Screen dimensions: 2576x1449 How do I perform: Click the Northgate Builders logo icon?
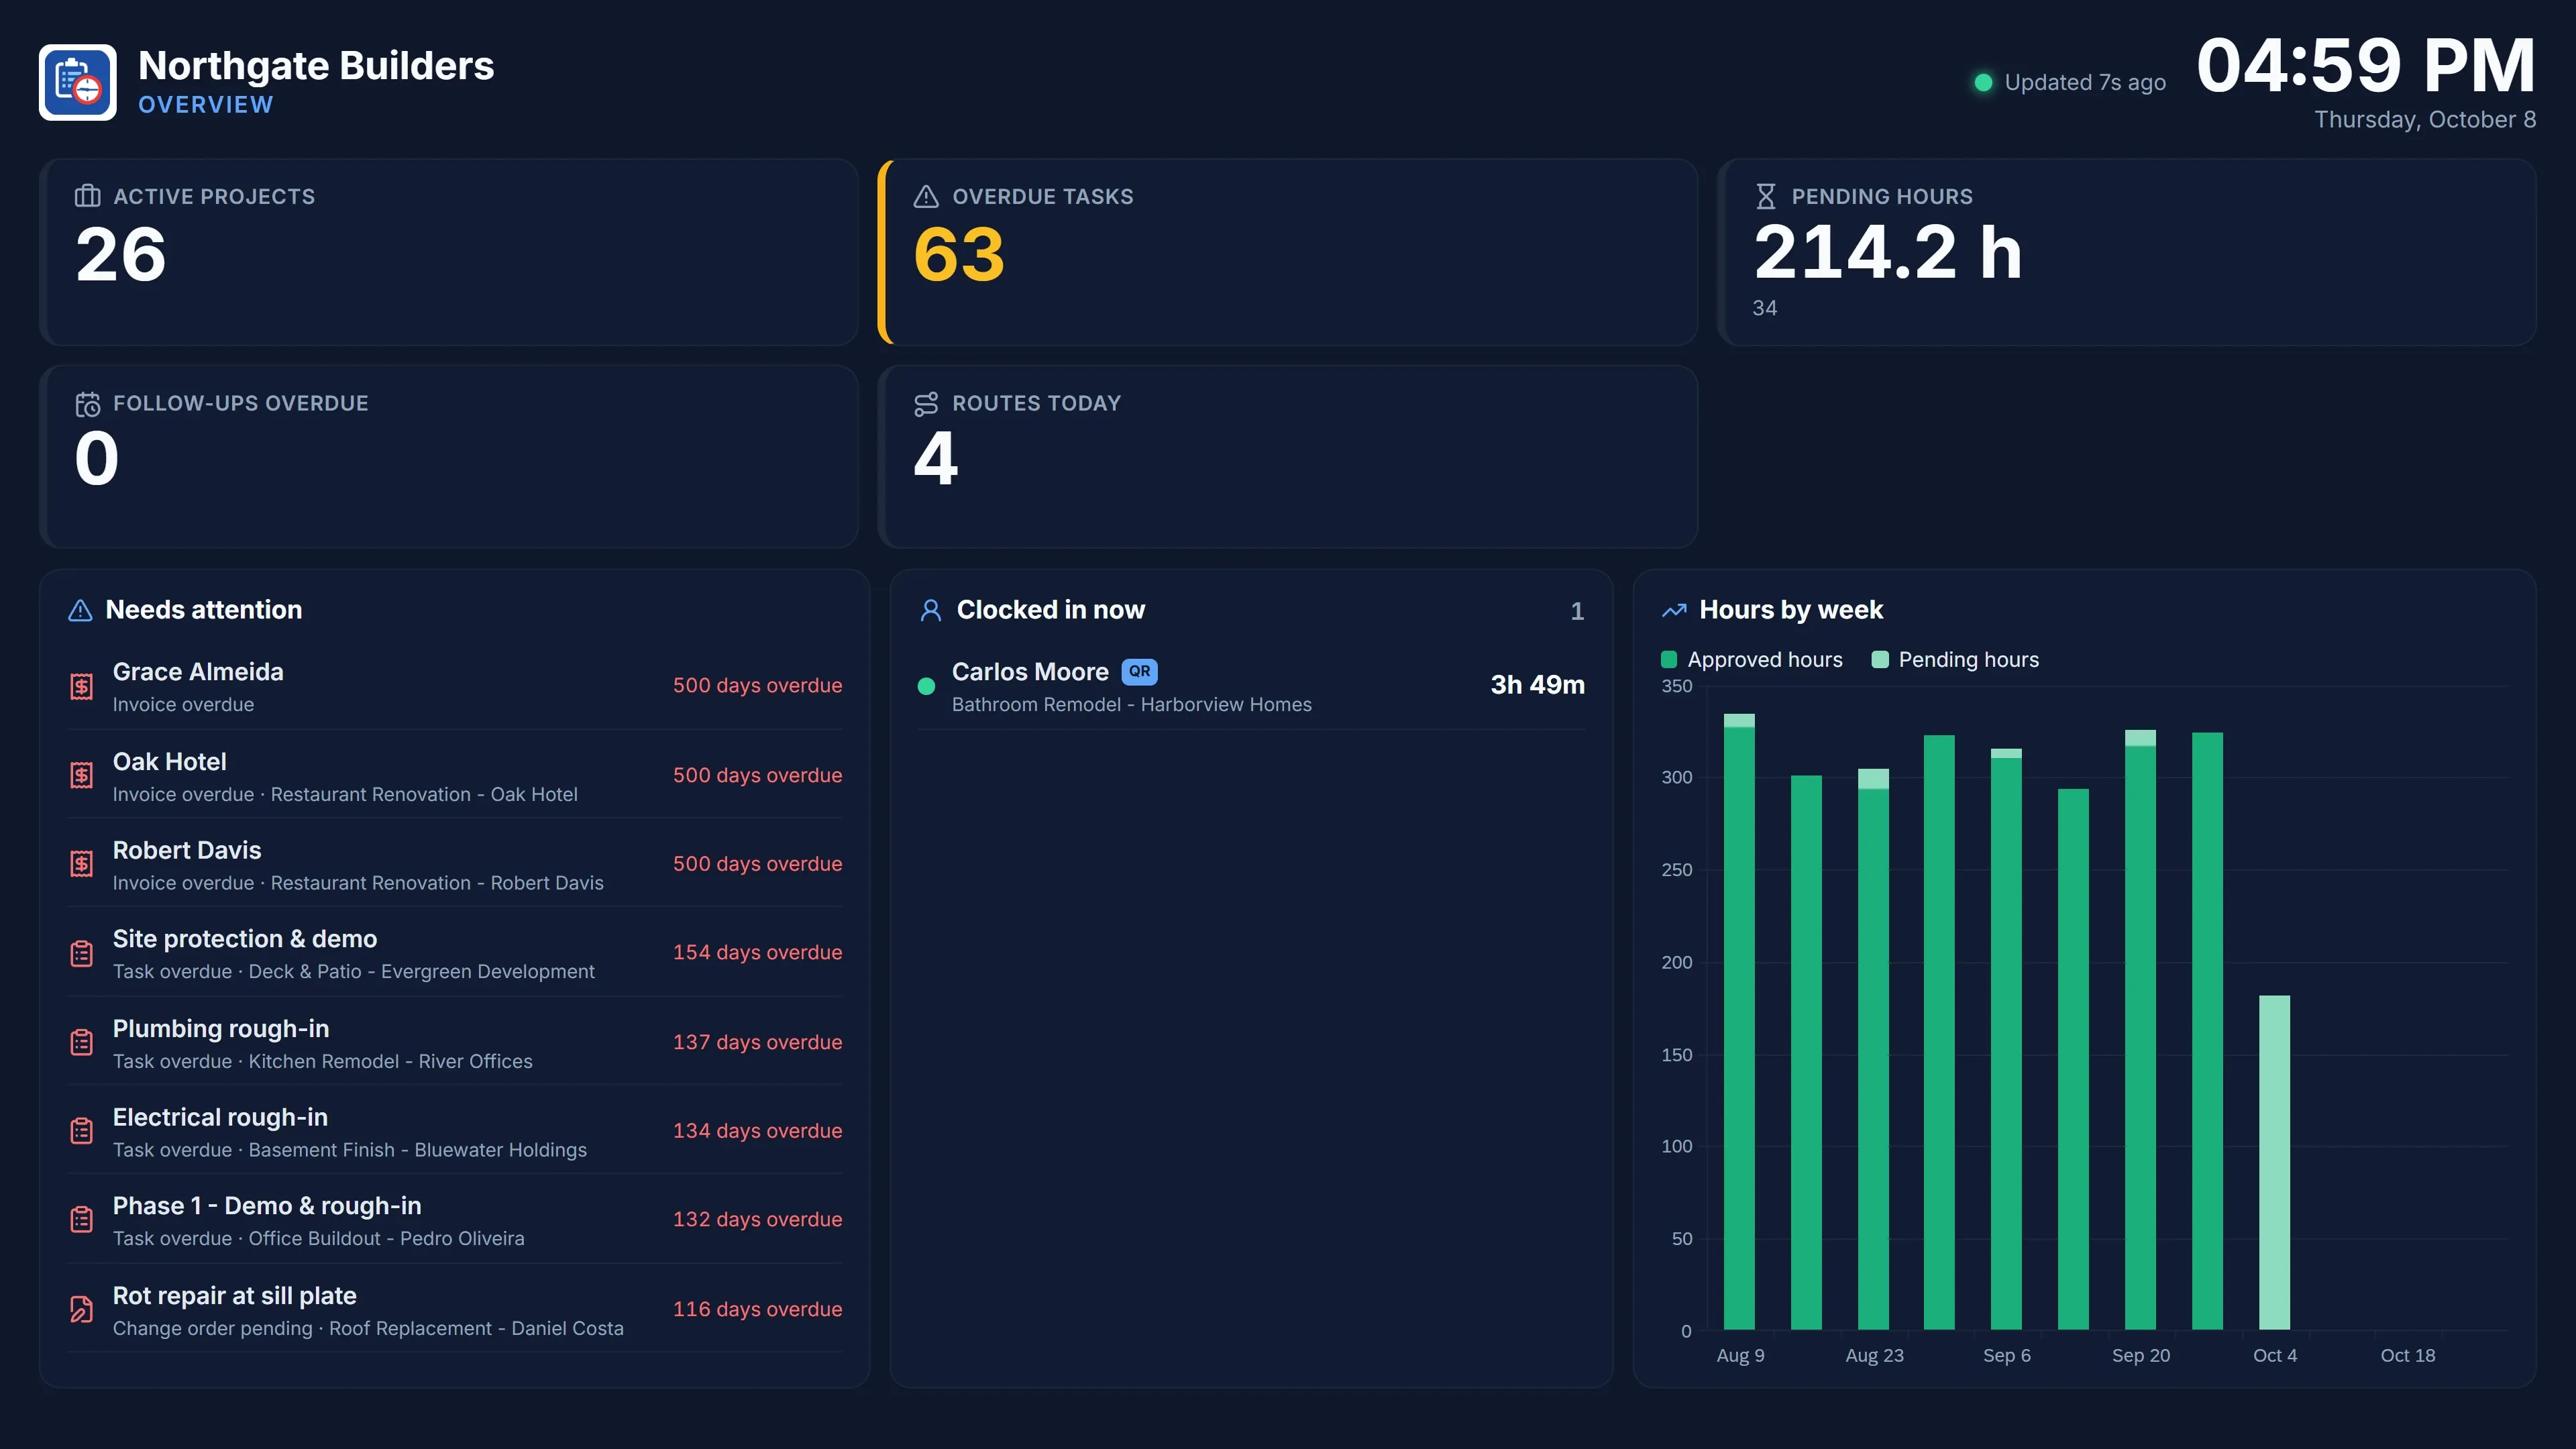pos(78,82)
